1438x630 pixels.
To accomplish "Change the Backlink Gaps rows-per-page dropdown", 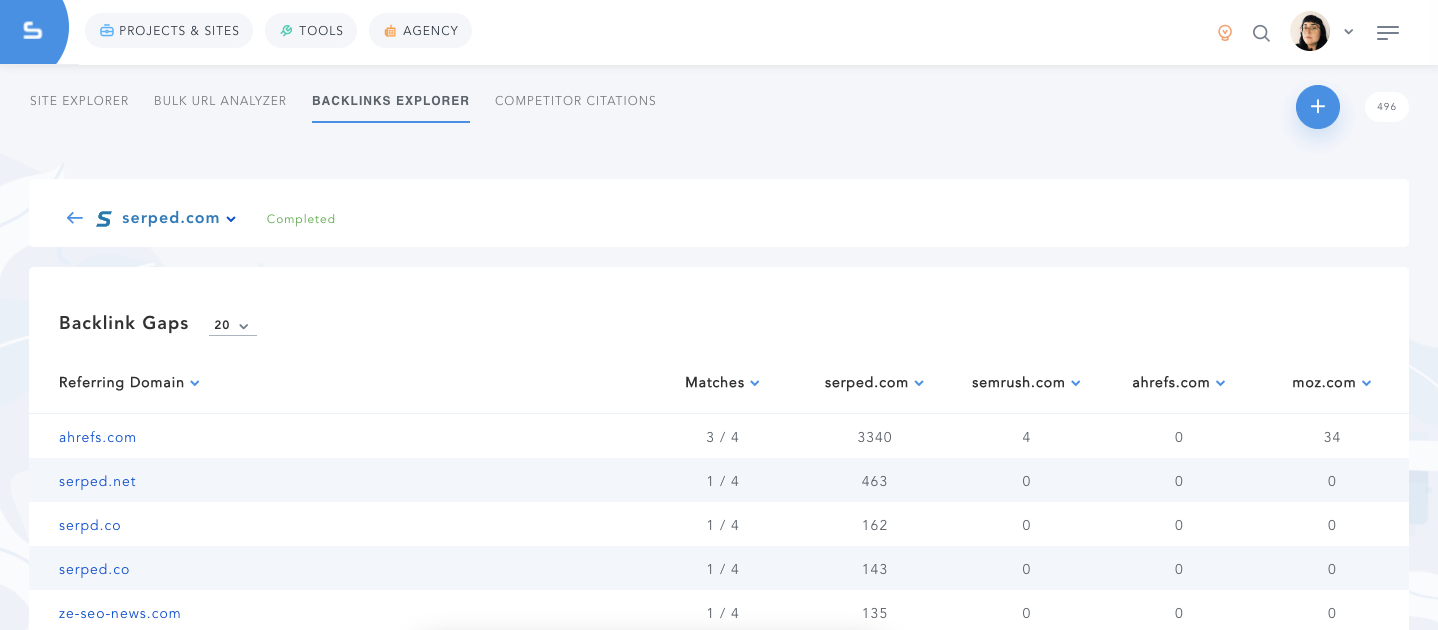I will point(232,325).
